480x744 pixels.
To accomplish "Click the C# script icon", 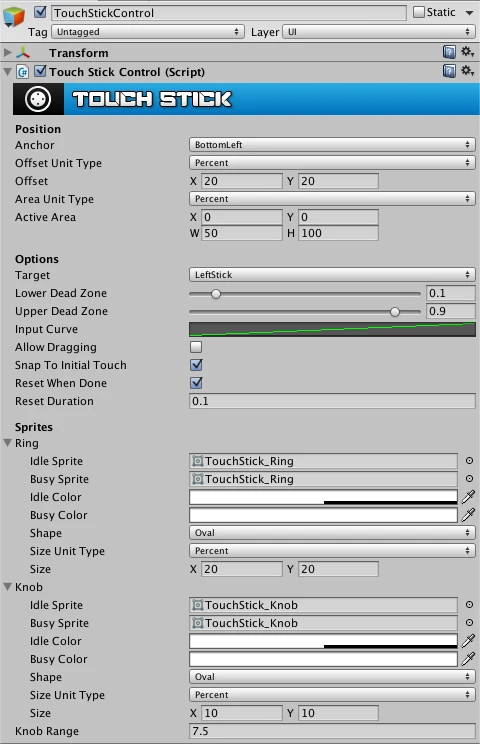I will coord(22,72).
